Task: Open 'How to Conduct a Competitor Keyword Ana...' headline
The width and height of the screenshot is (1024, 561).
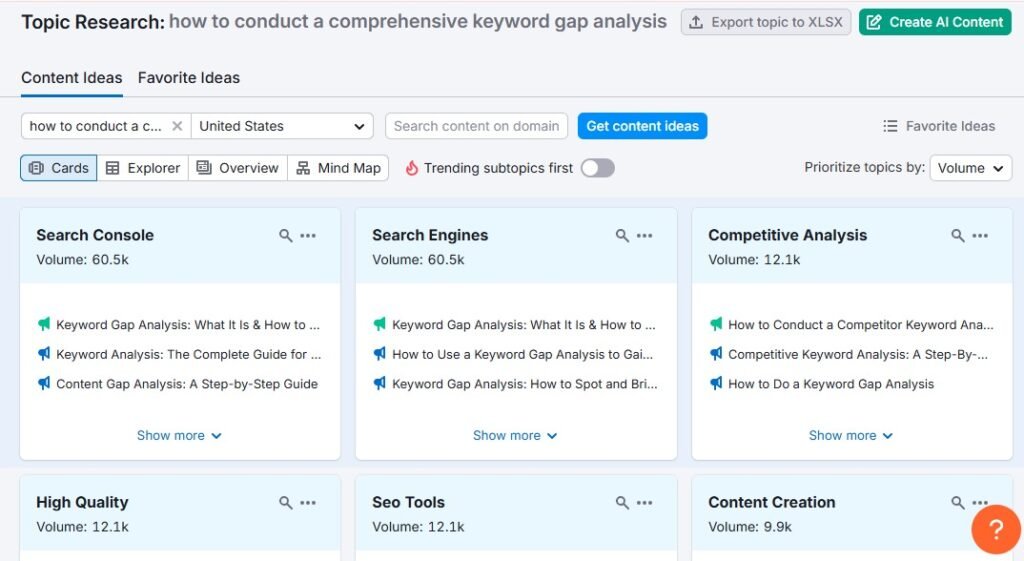Action: [x=861, y=325]
